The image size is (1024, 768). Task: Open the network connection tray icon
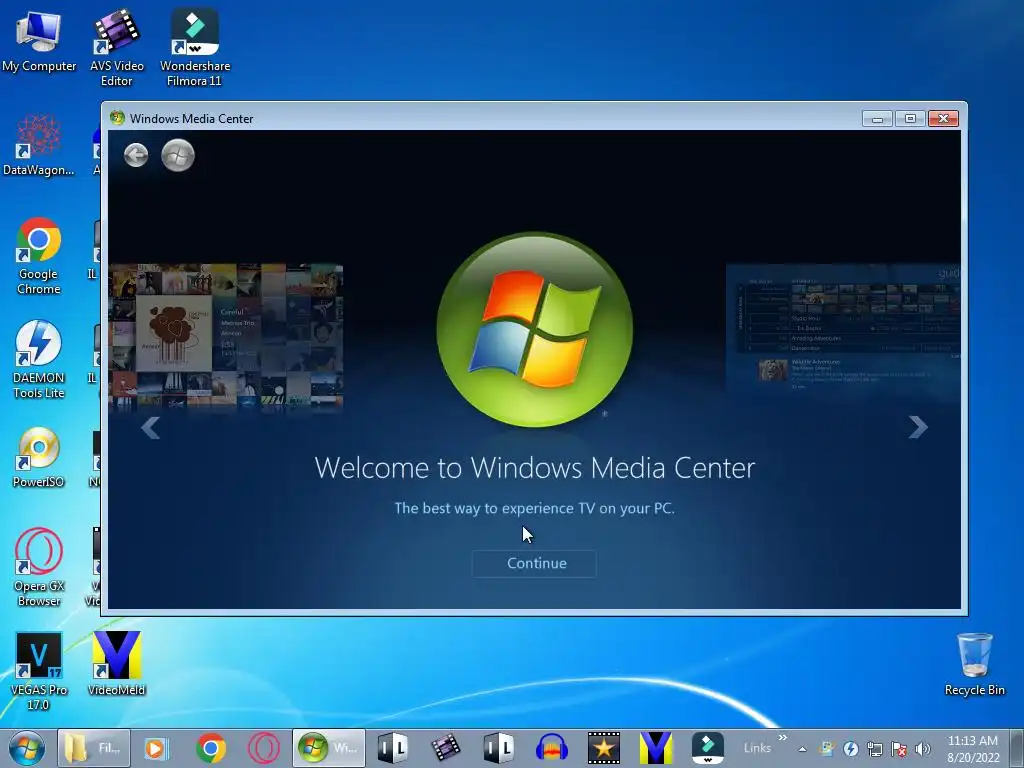pyautogui.click(x=874, y=749)
